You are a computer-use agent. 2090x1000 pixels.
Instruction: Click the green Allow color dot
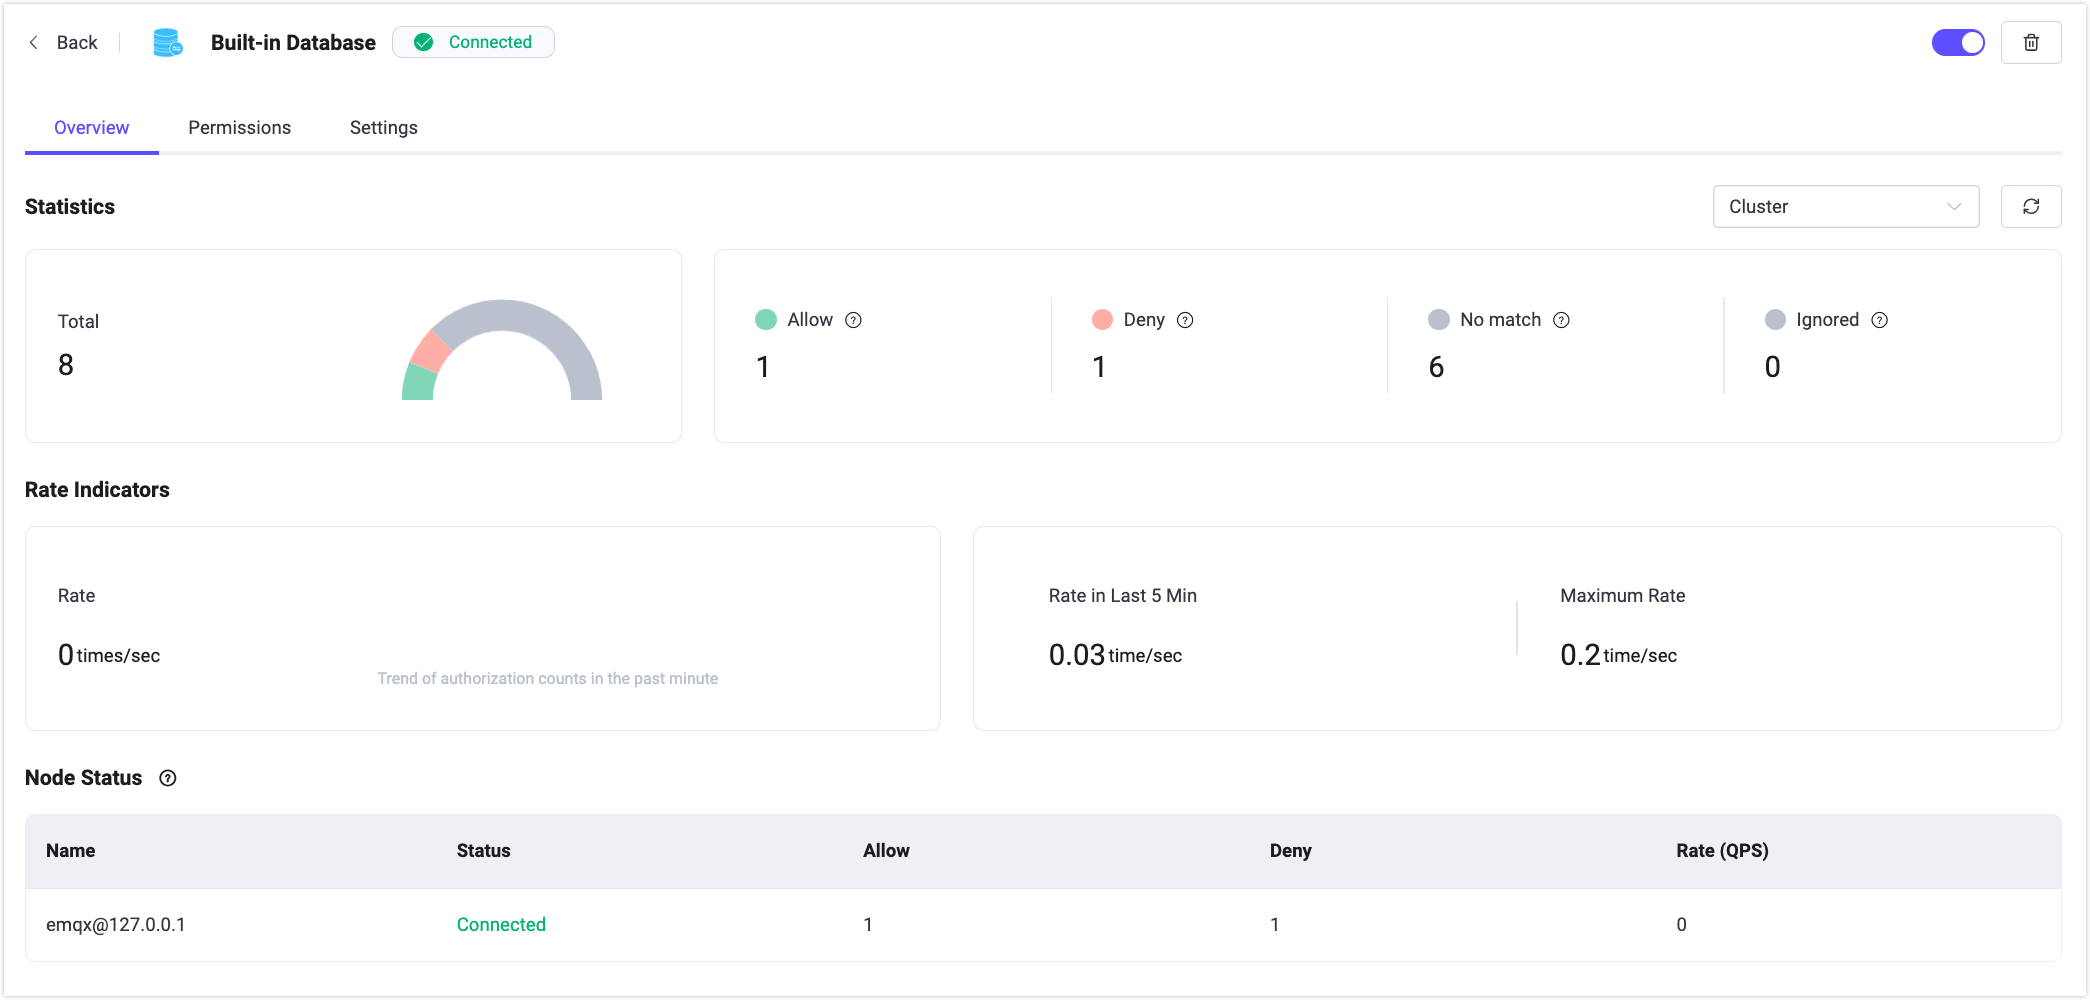[766, 320]
